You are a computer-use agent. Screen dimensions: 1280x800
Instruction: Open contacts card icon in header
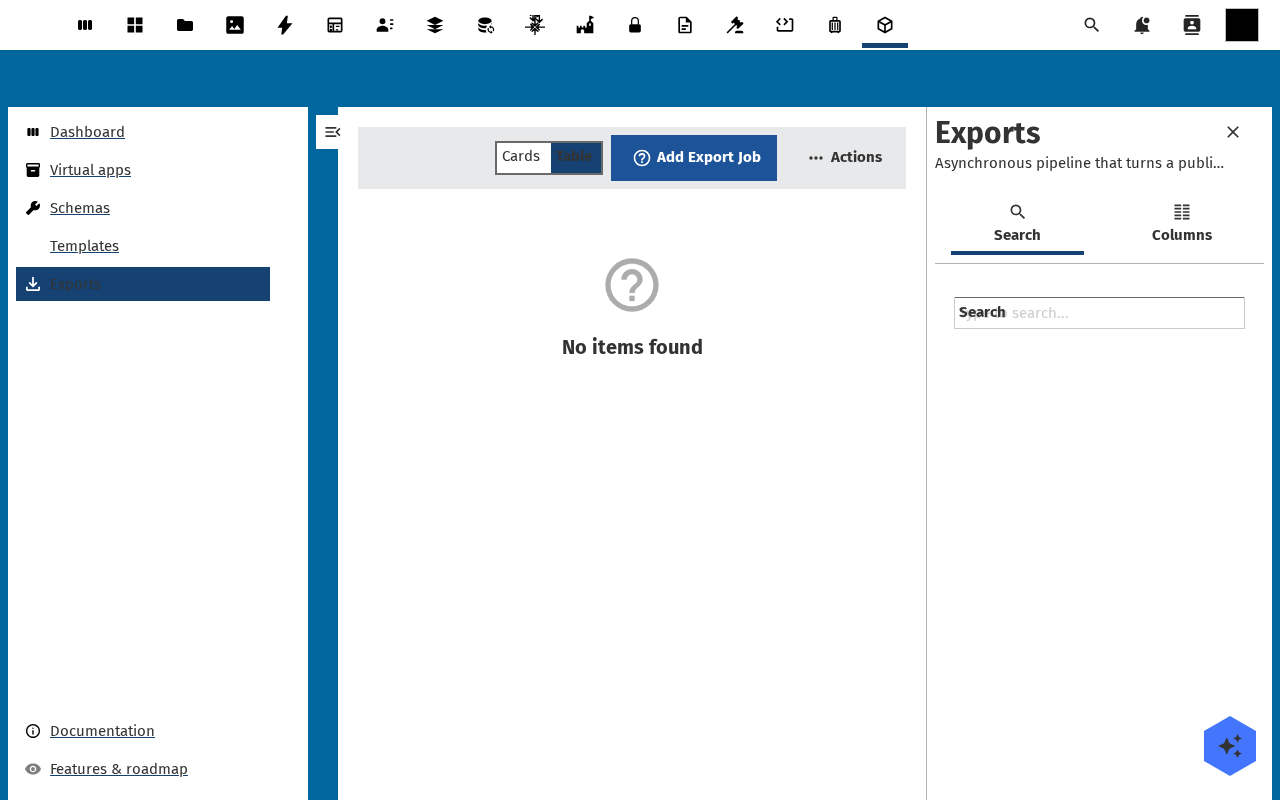tap(1192, 25)
